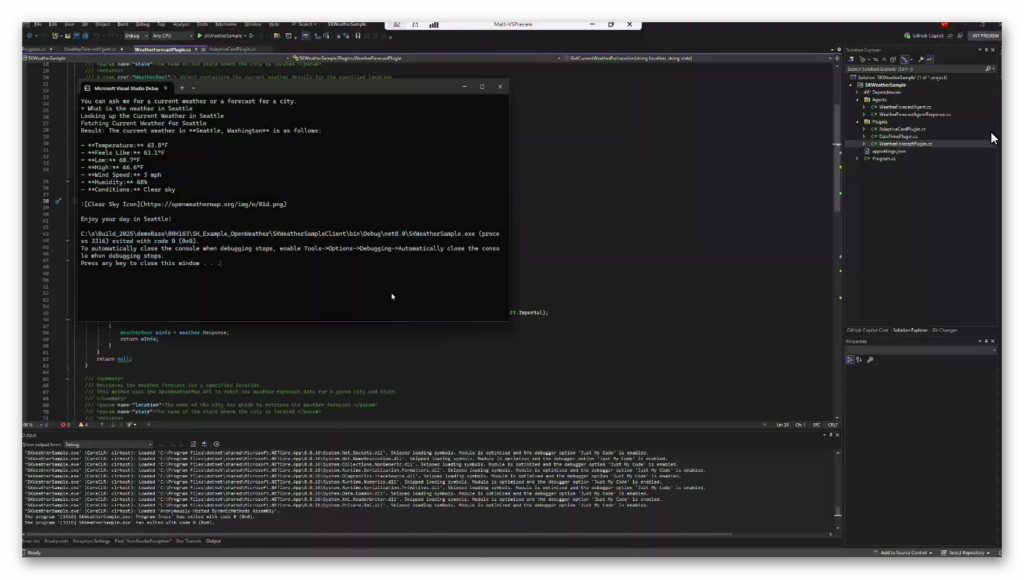Toggle Preview Selected Items in Solution Explorer toolbar
1024x580 pixels.
(929, 59)
